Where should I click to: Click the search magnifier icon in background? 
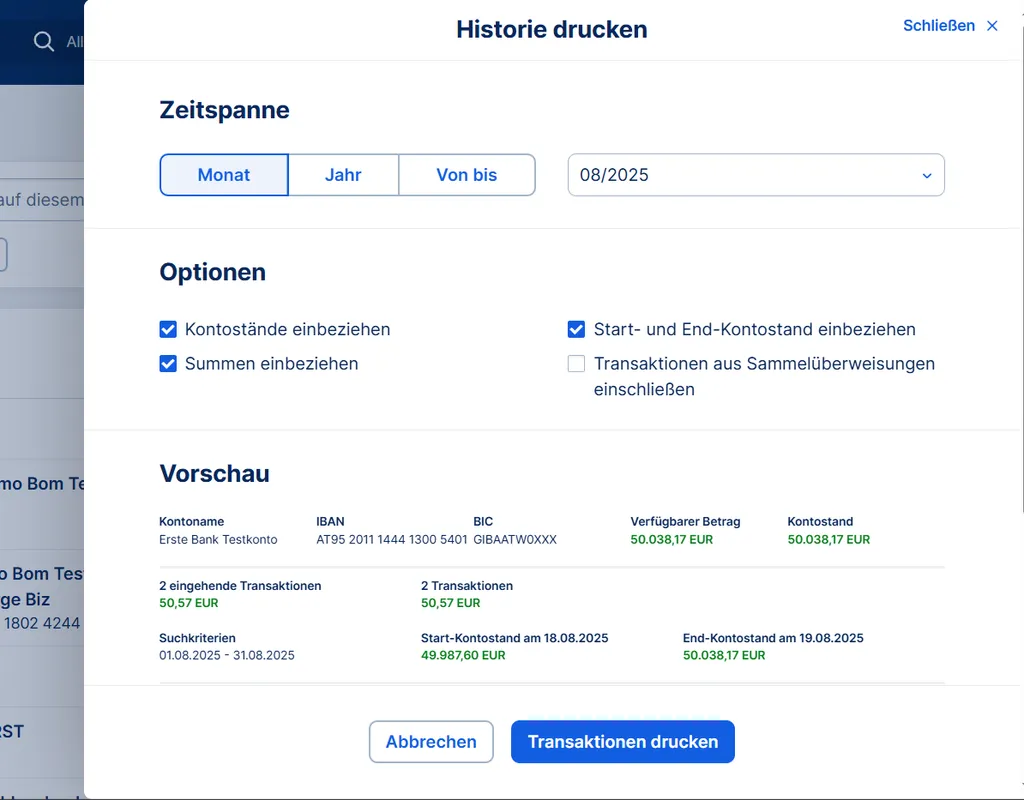click(x=44, y=42)
